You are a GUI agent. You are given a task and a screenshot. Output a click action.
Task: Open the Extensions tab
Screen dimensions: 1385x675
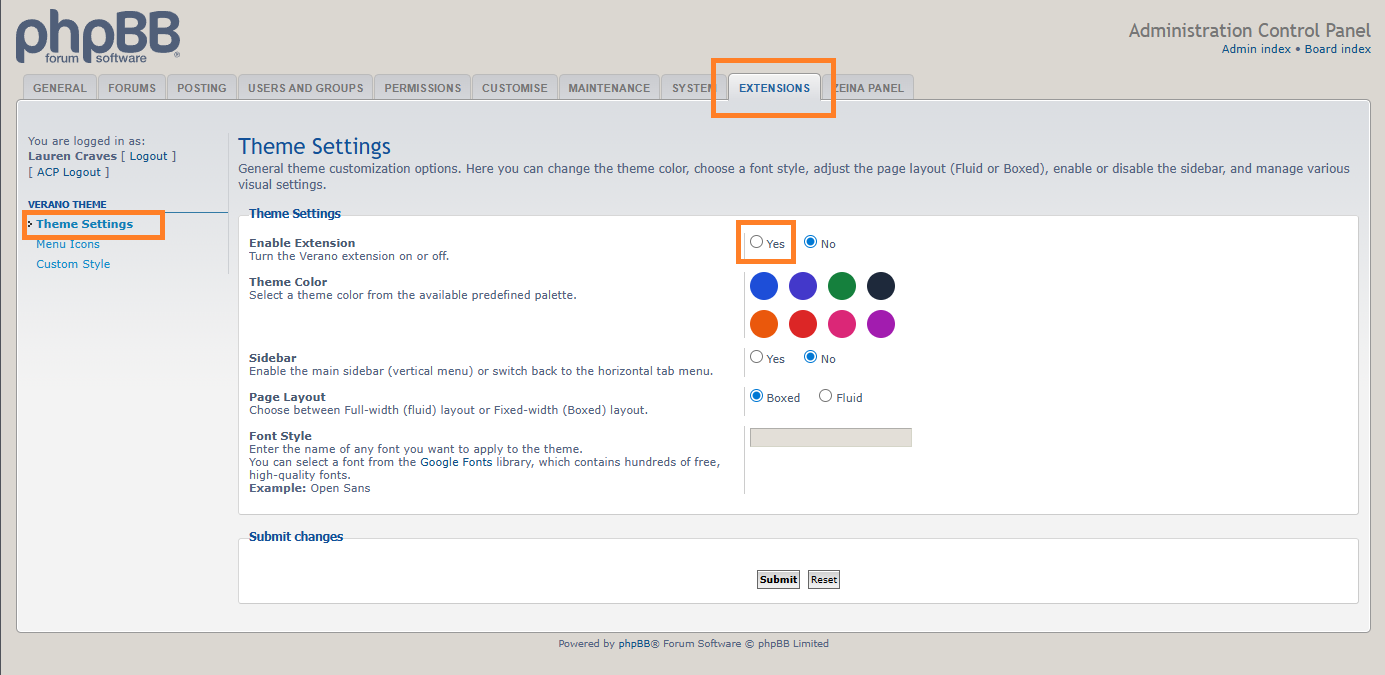(x=774, y=88)
